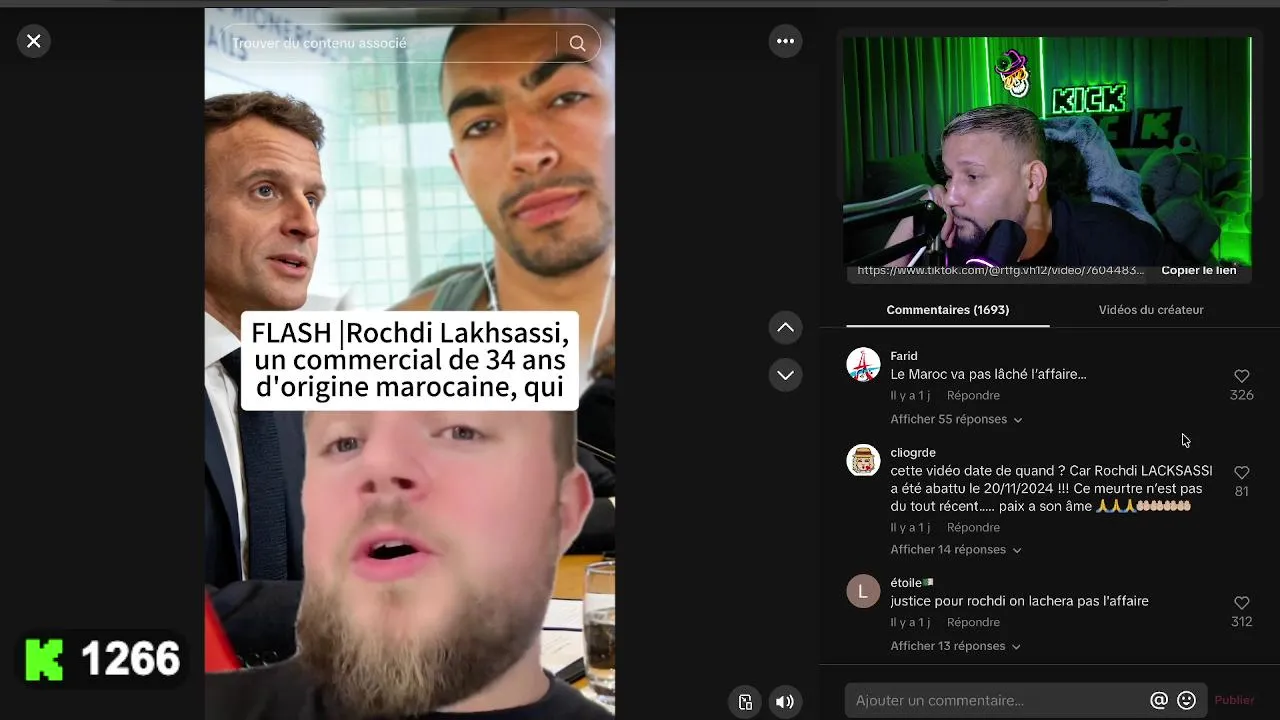Mute the video sound
This screenshot has height=720, width=1280.
click(785, 701)
